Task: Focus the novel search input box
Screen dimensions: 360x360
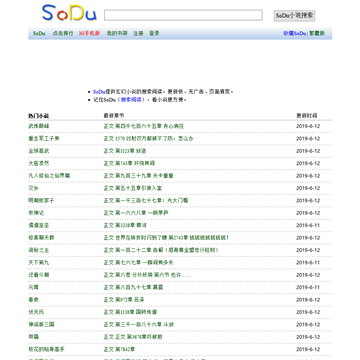Action: coord(183,15)
